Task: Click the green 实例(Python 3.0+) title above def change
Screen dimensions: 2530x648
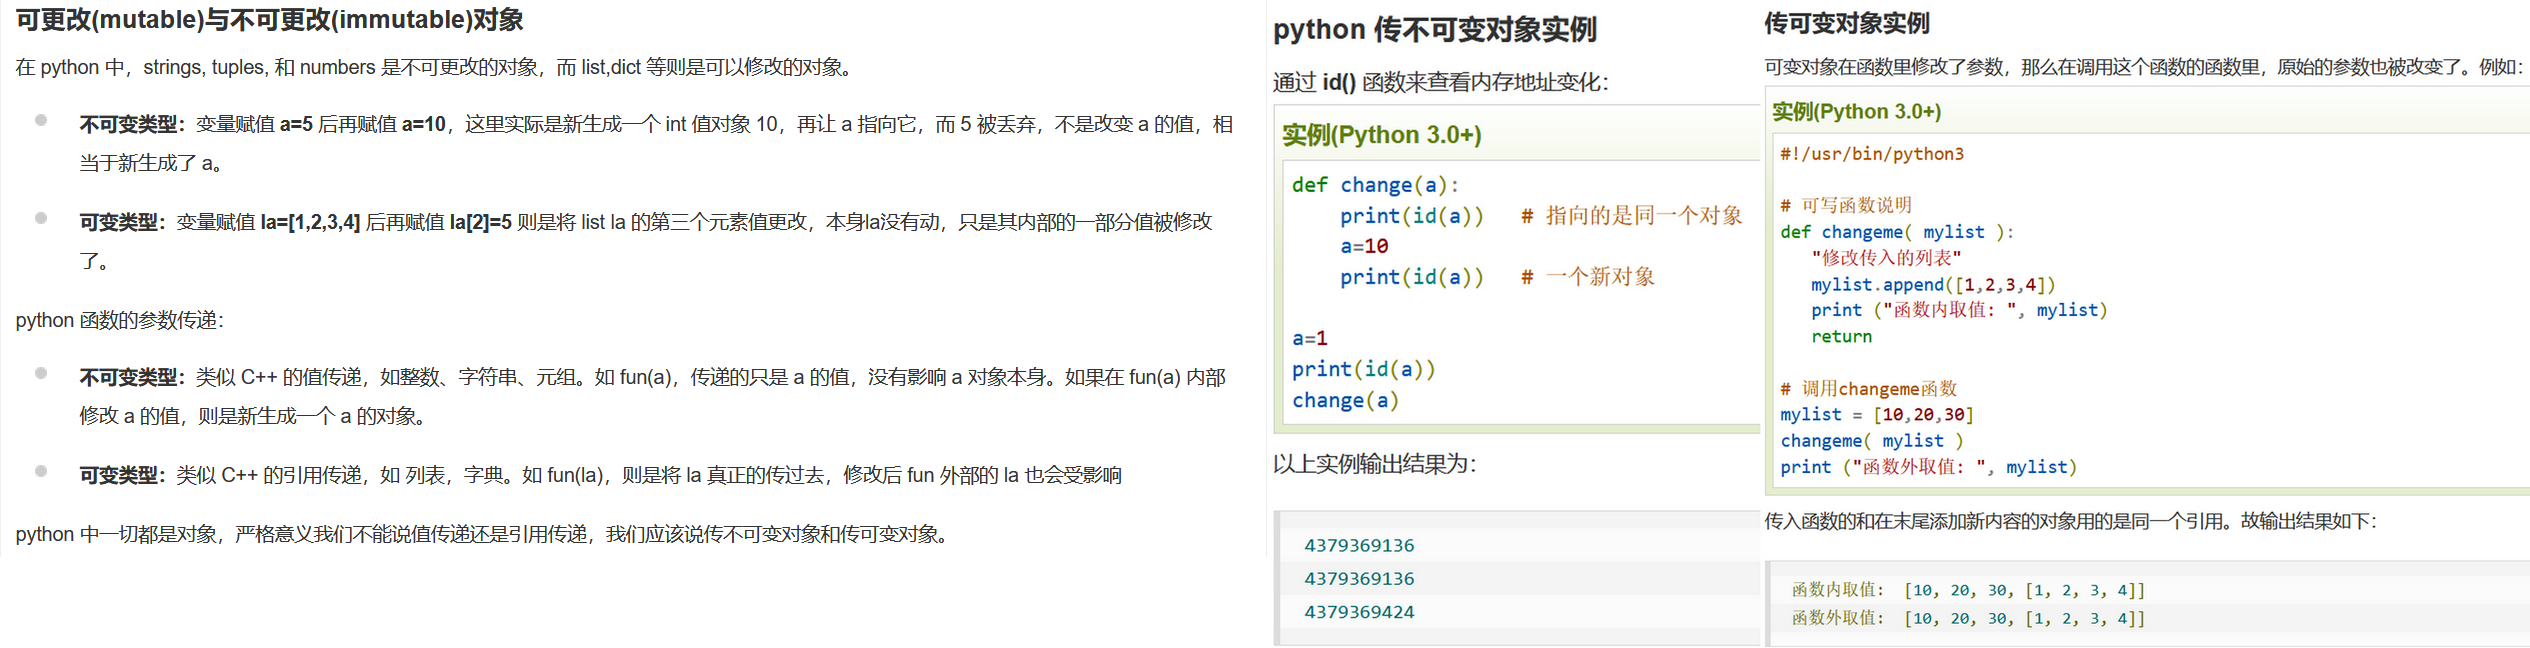Action: [1381, 135]
